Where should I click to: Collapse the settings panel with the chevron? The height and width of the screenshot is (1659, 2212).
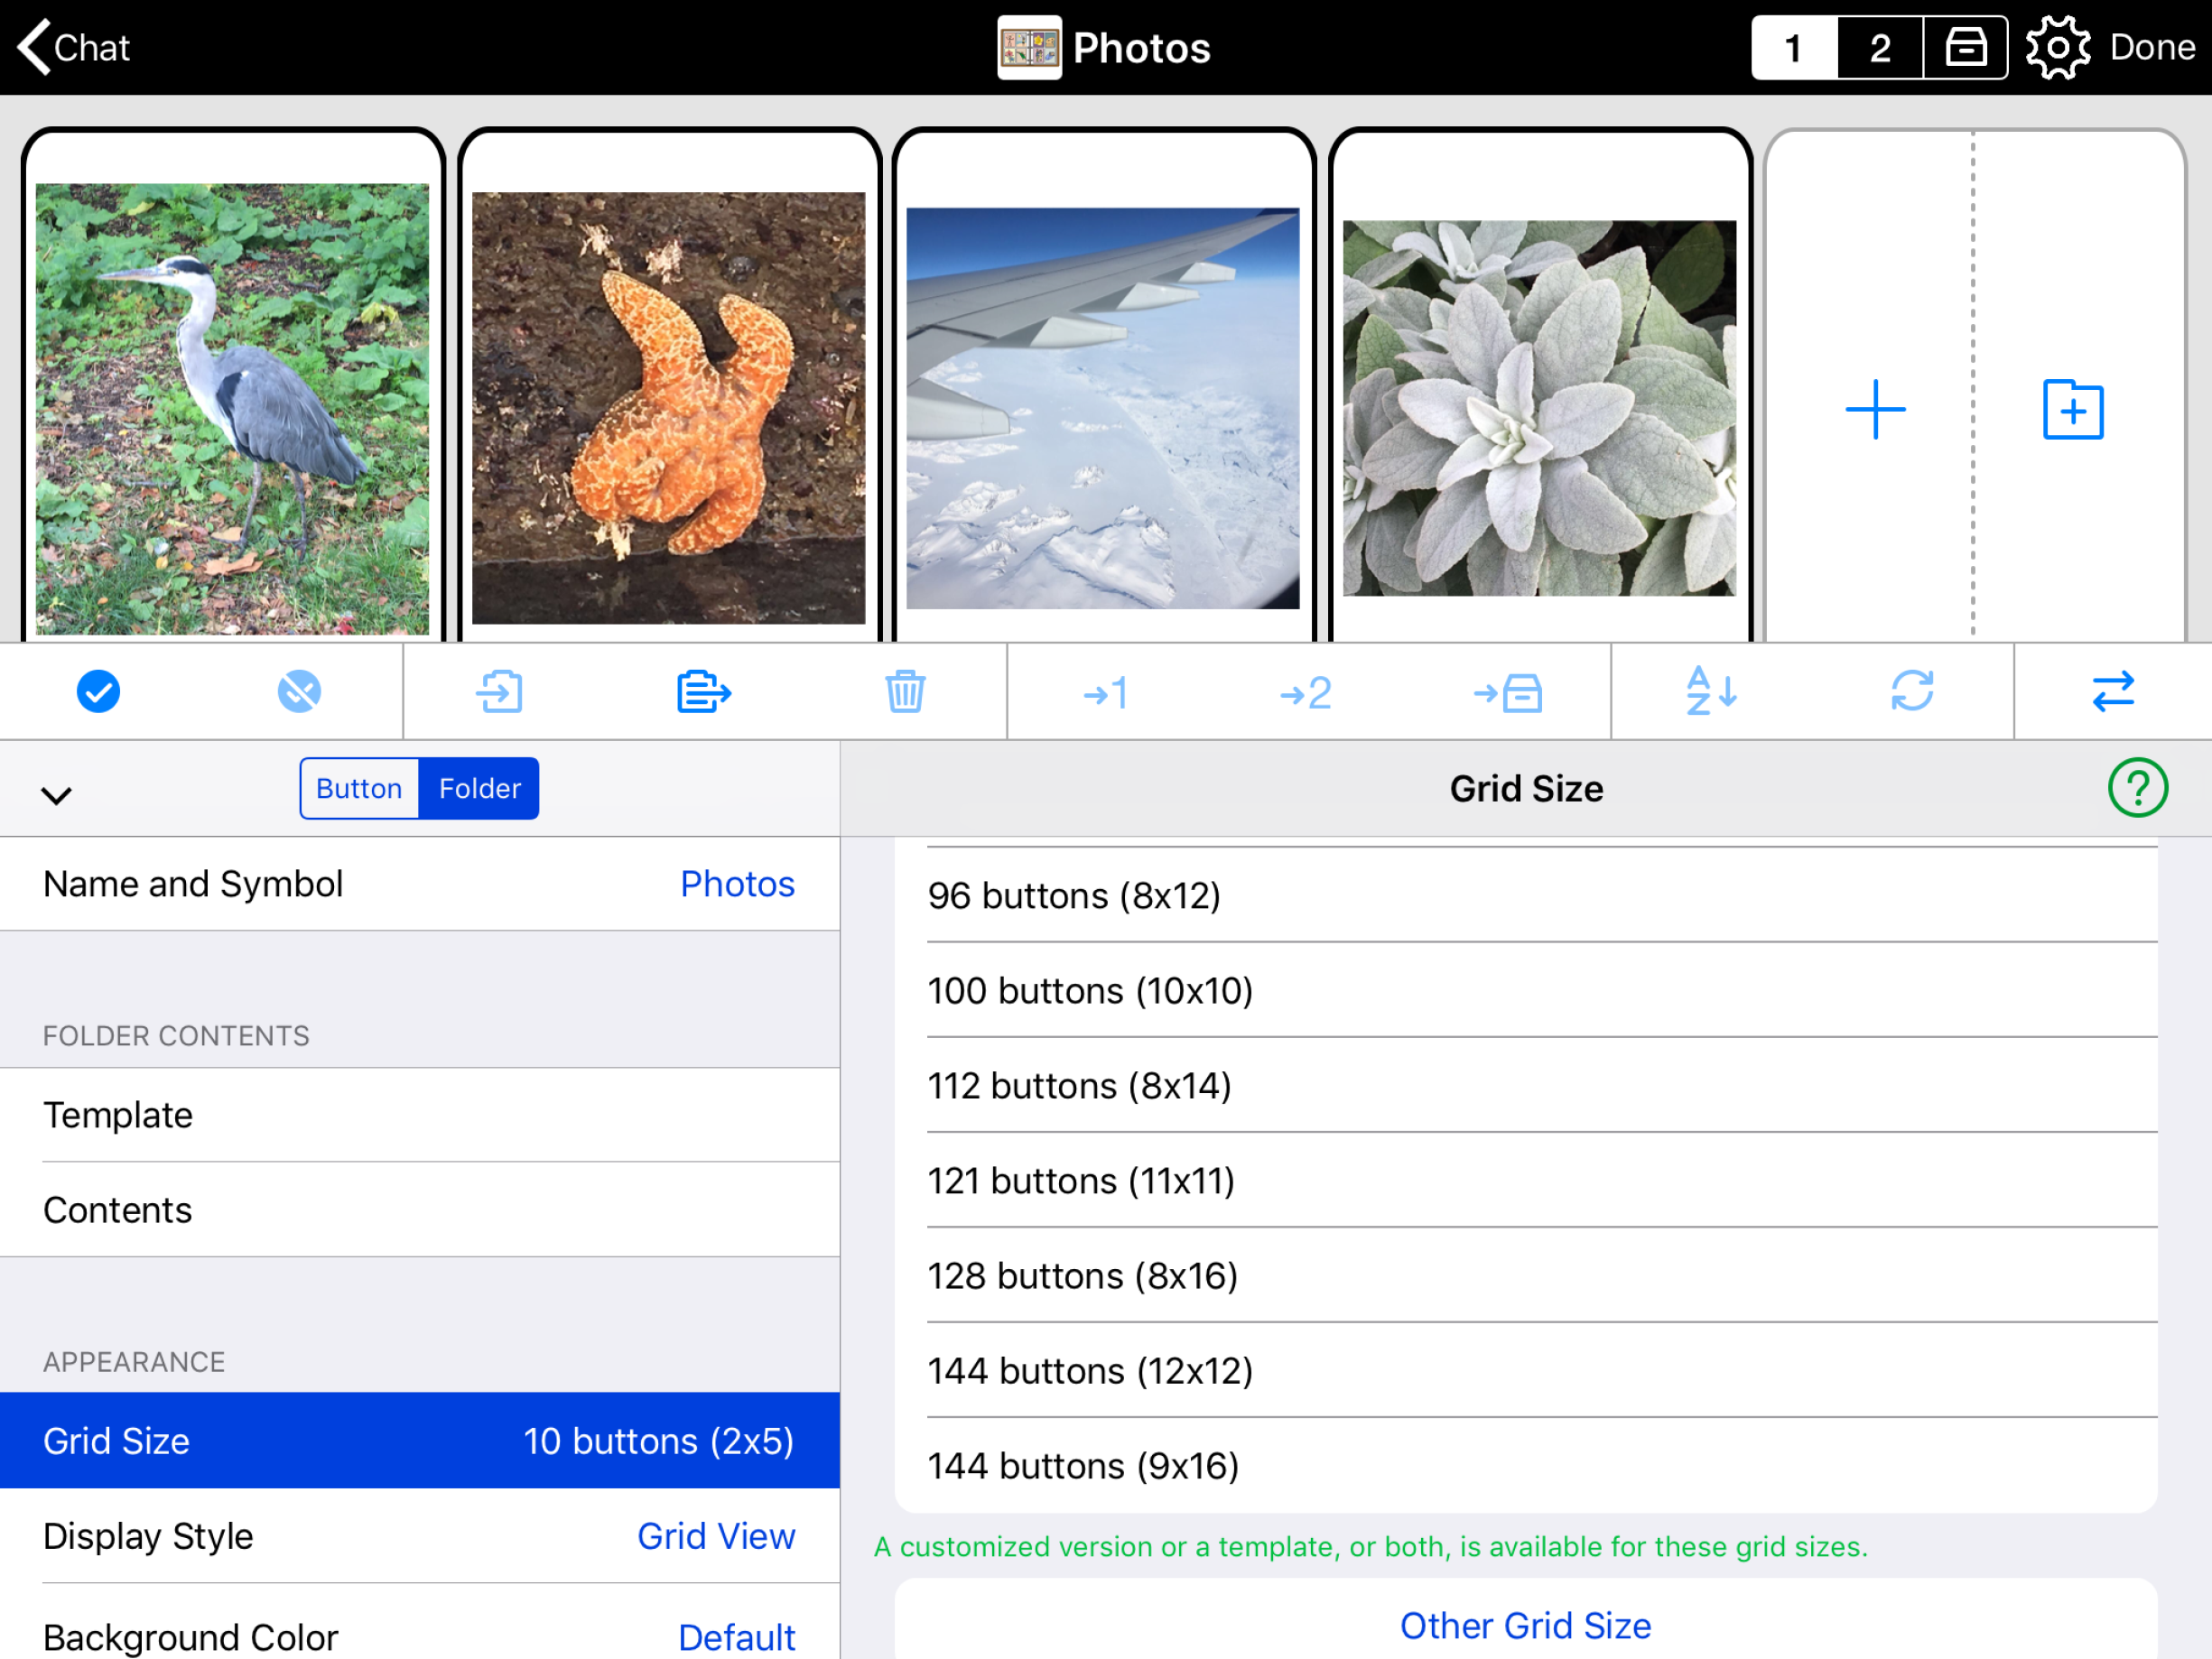[x=57, y=794]
